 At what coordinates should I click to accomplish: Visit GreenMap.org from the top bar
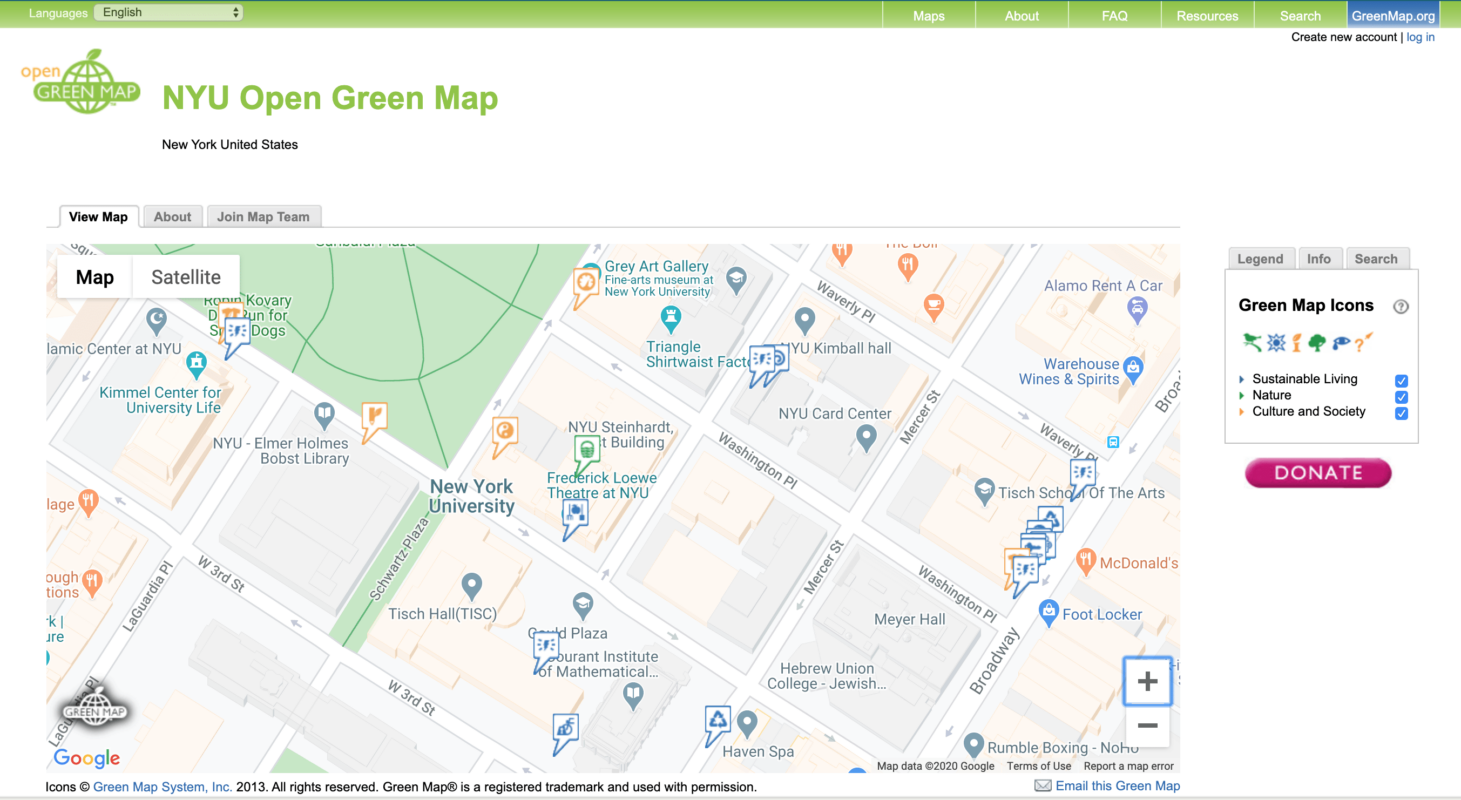(x=1394, y=15)
